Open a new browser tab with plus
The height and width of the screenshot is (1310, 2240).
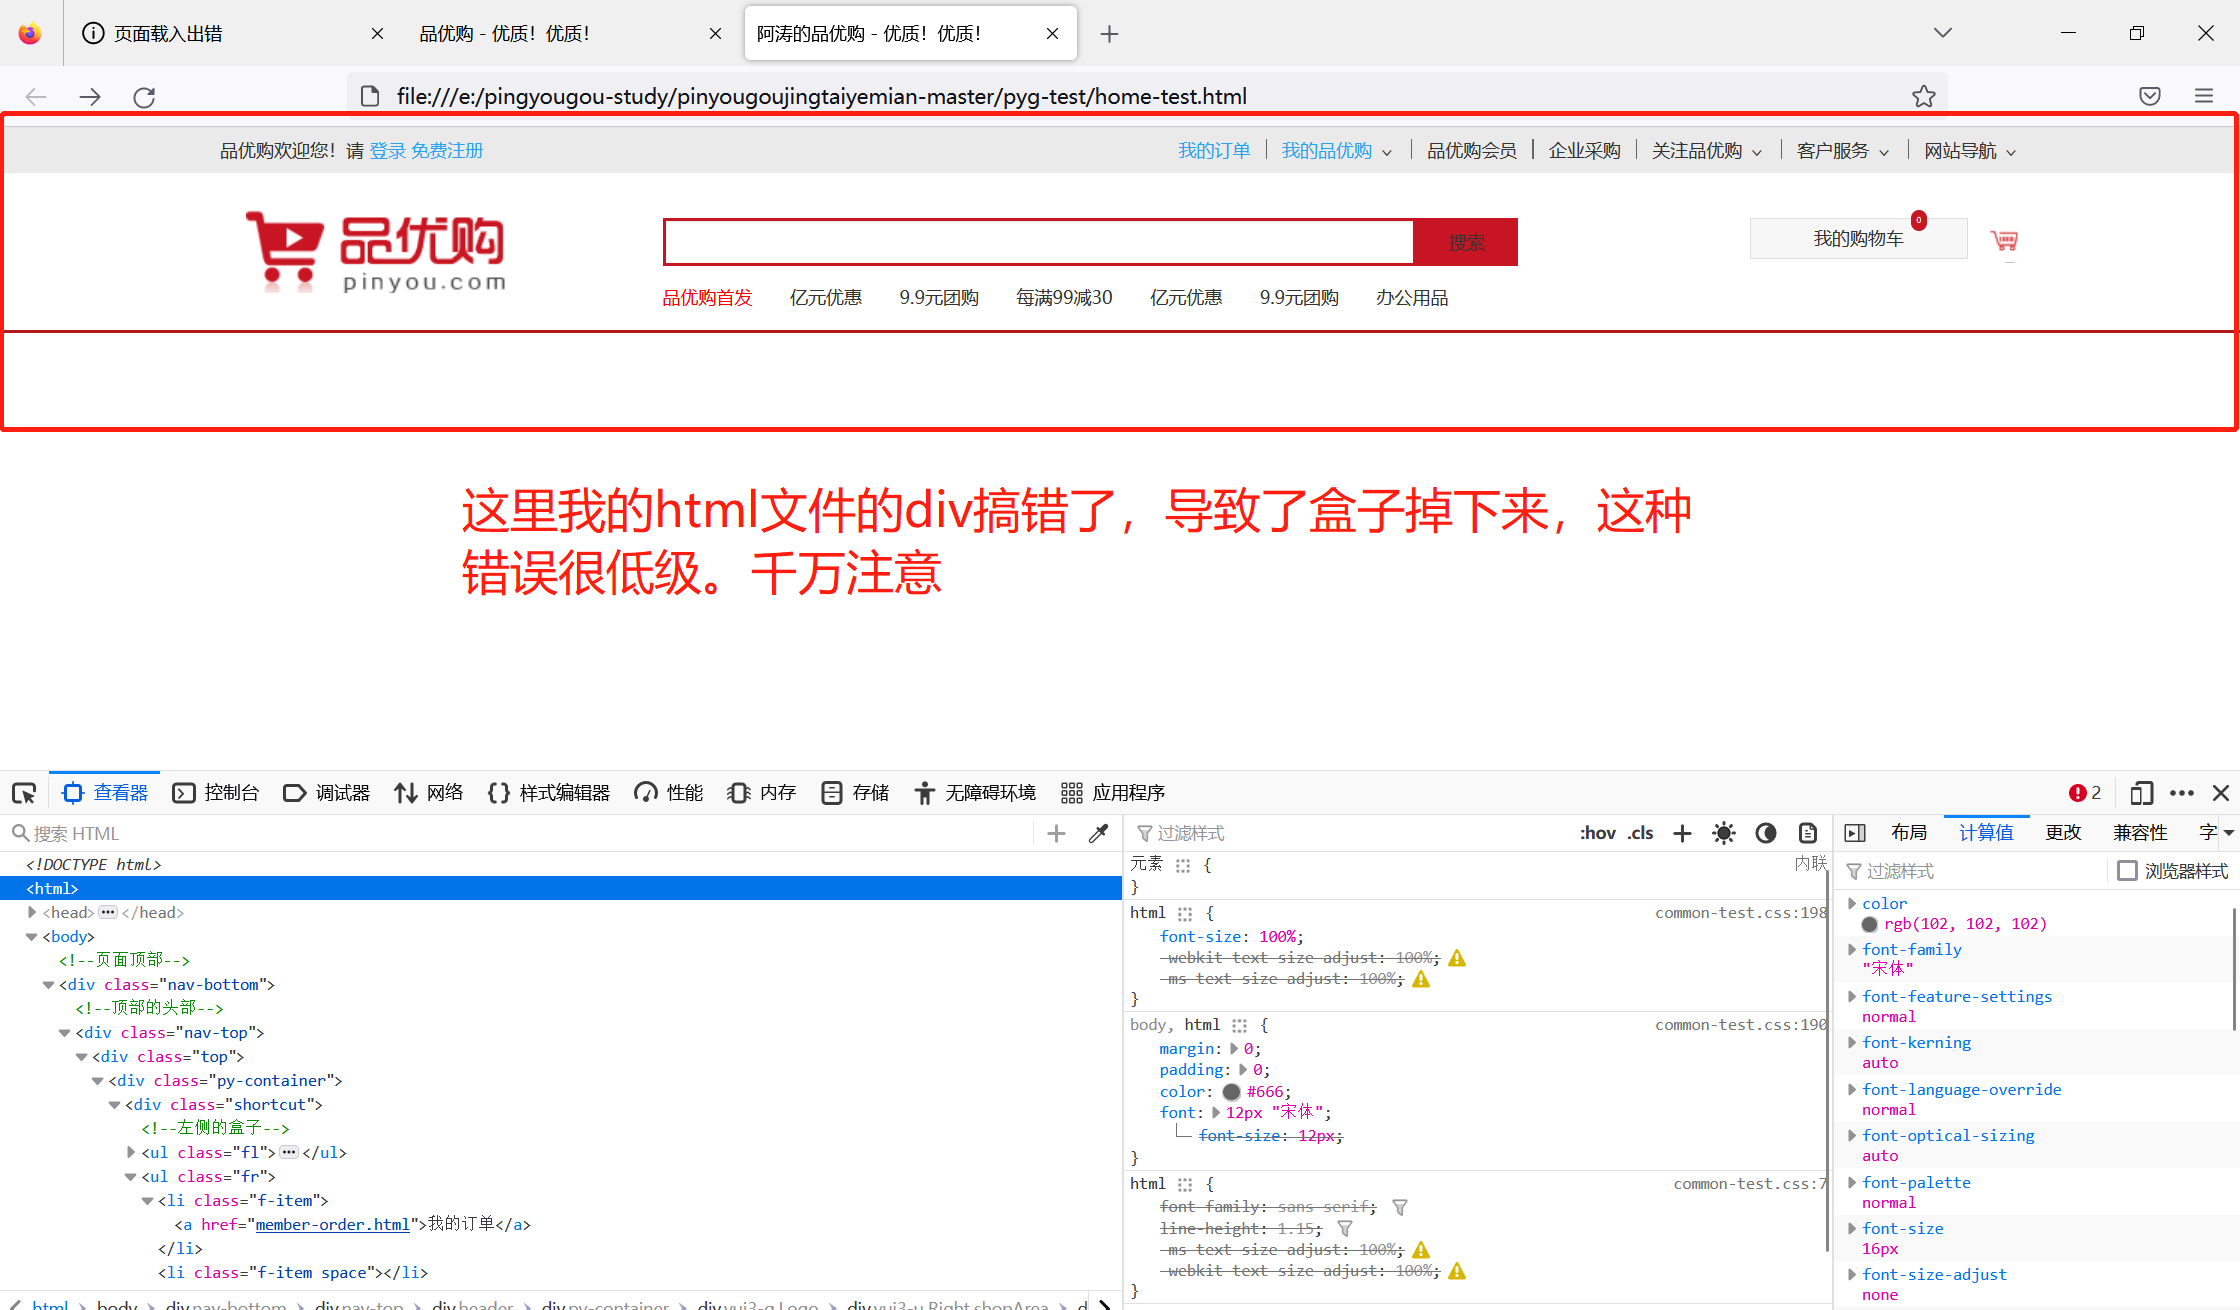click(x=1109, y=34)
